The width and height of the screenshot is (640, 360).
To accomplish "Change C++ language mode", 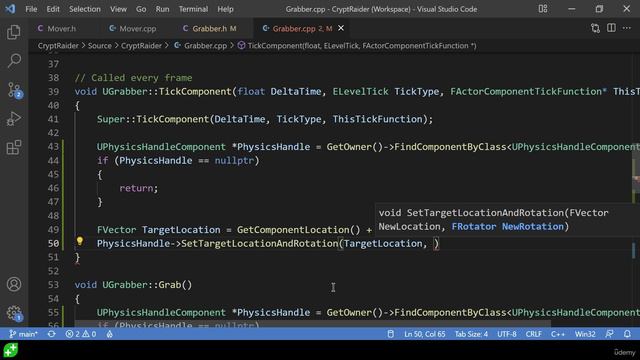I will [x=558, y=334].
